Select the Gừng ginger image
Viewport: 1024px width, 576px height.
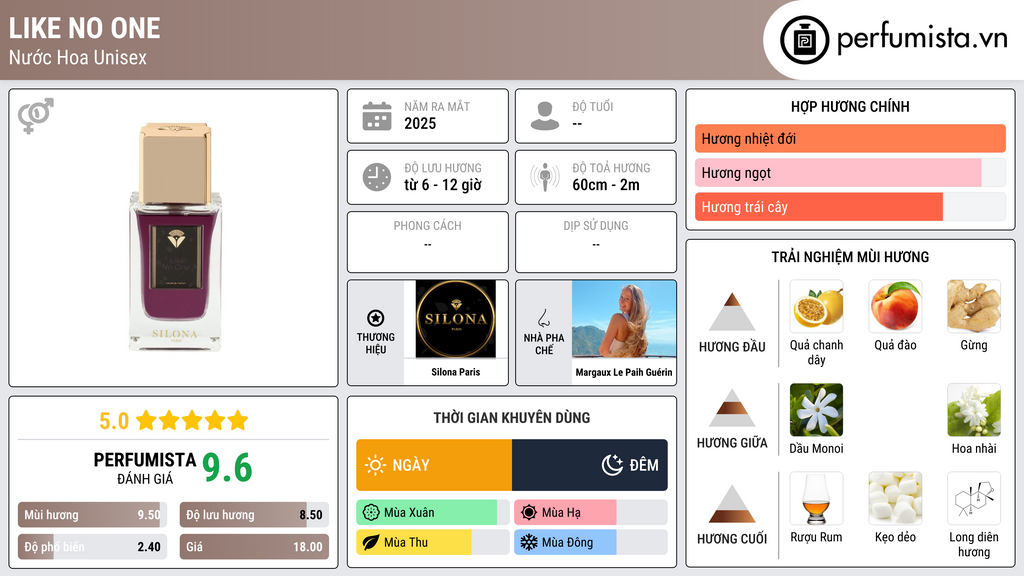(974, 306)
